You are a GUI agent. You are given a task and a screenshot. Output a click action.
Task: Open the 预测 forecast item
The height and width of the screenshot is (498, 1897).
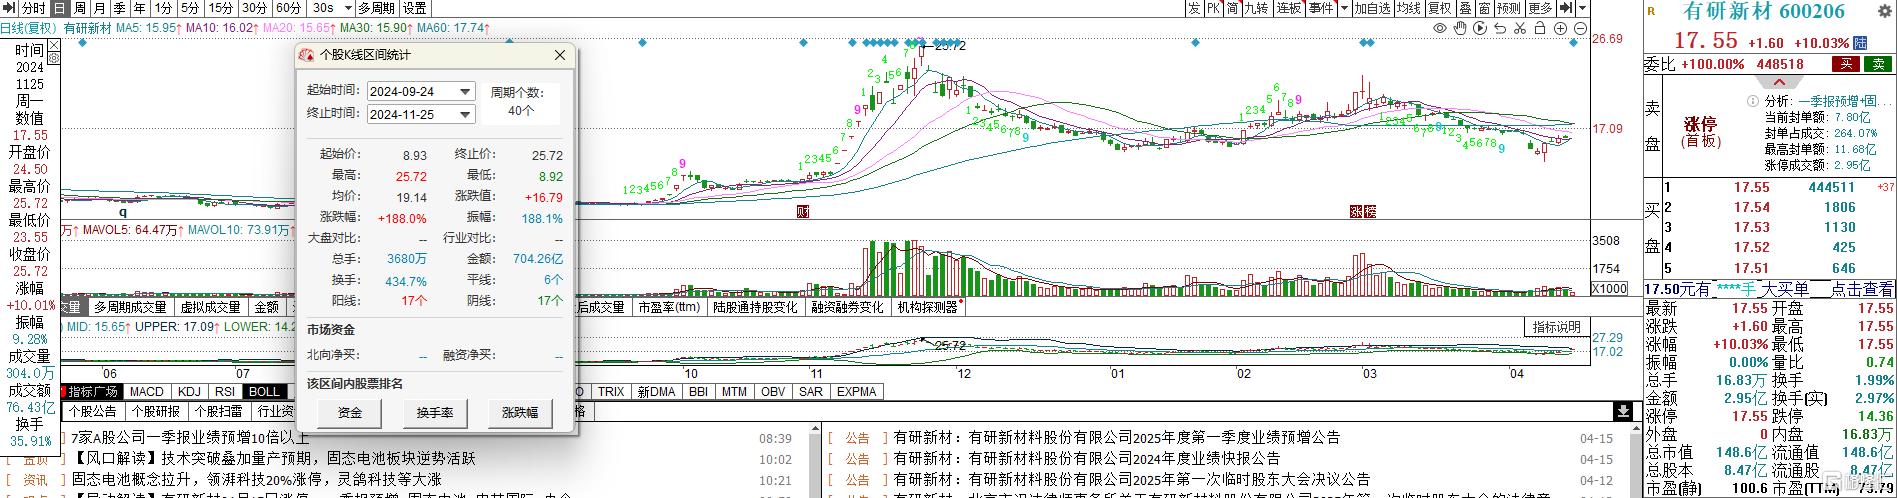click(x=1509, y=8)
